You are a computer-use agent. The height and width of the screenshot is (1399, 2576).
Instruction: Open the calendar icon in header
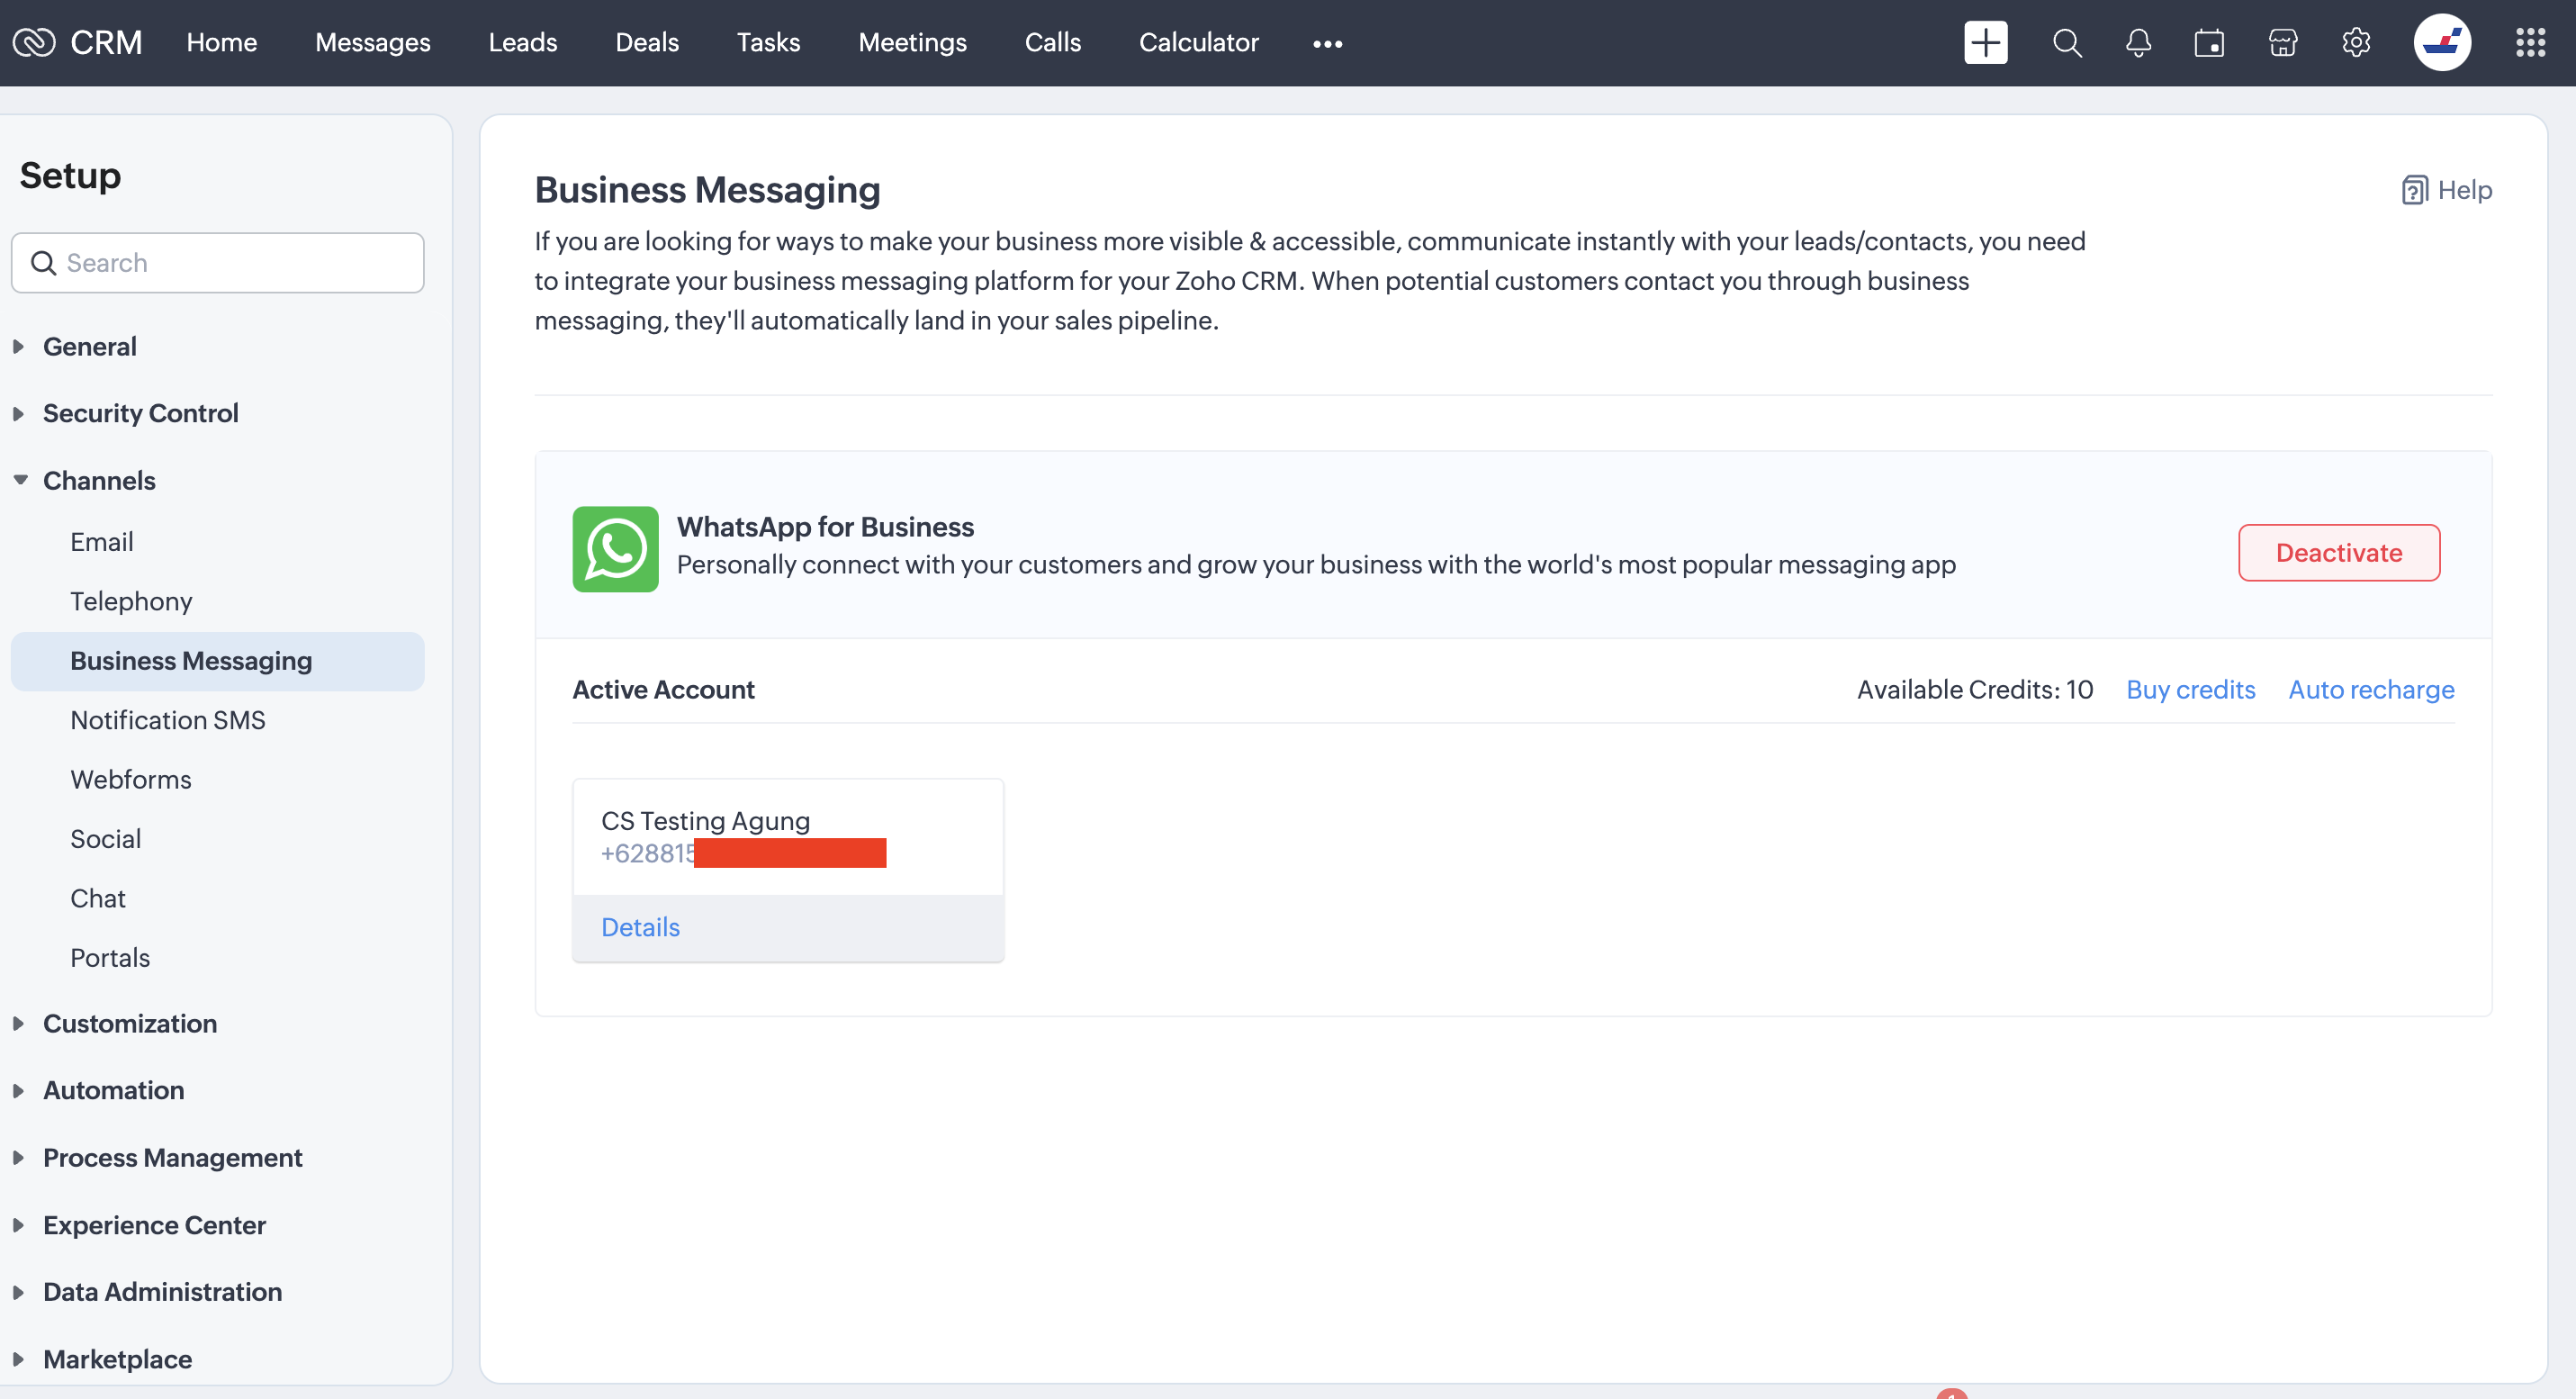point(2209,42)
